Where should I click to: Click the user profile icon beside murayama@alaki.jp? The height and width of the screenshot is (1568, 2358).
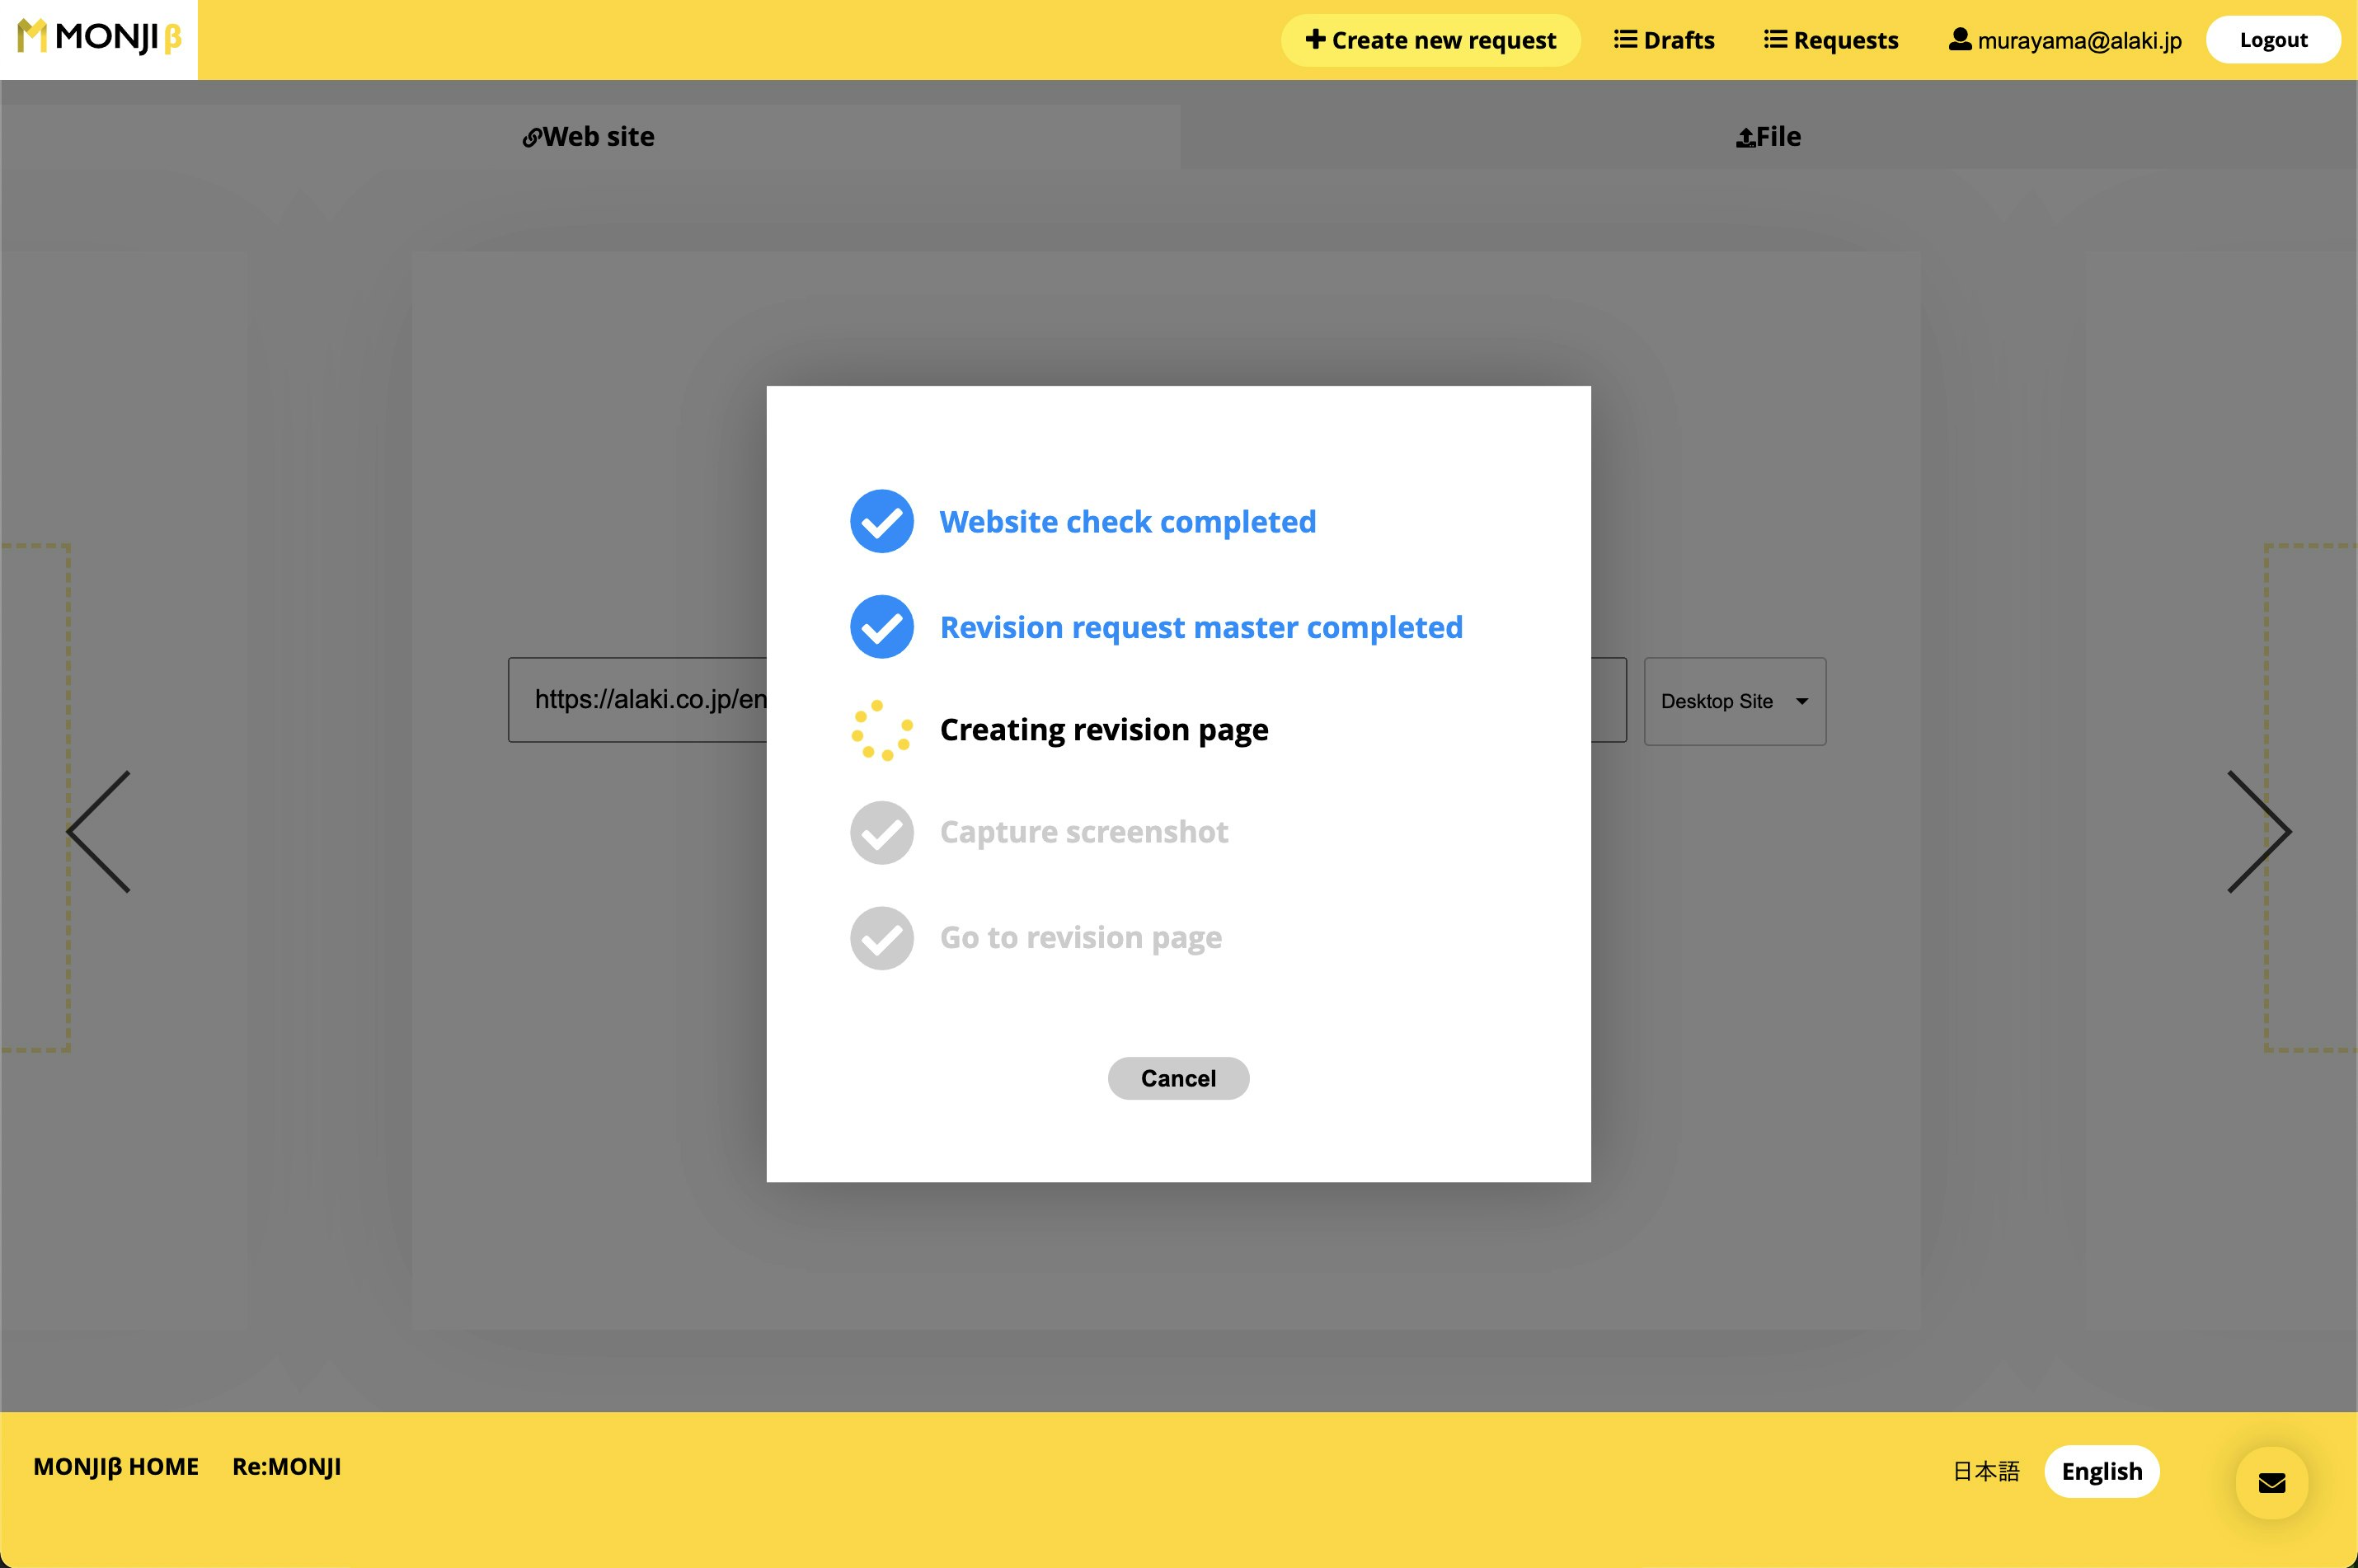1959,40
